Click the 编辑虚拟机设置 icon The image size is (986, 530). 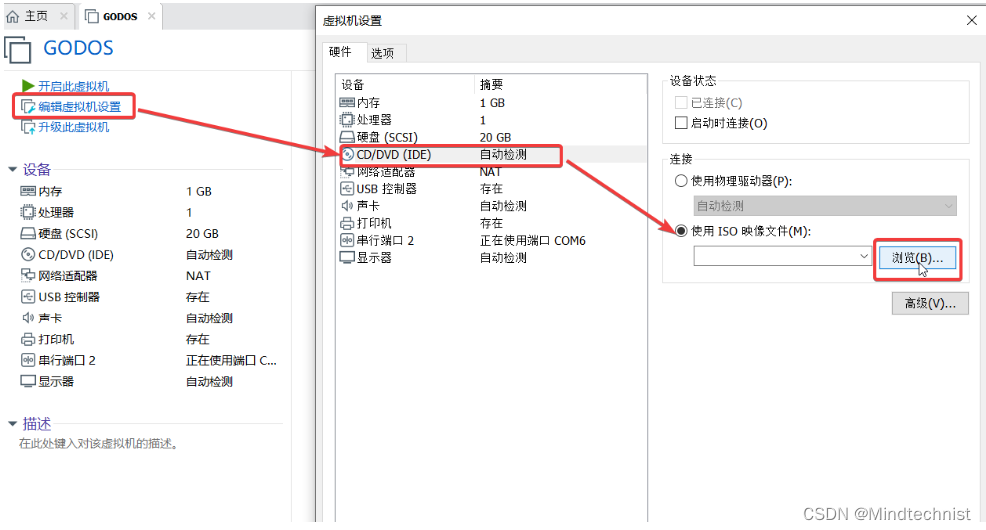[28, 106]
